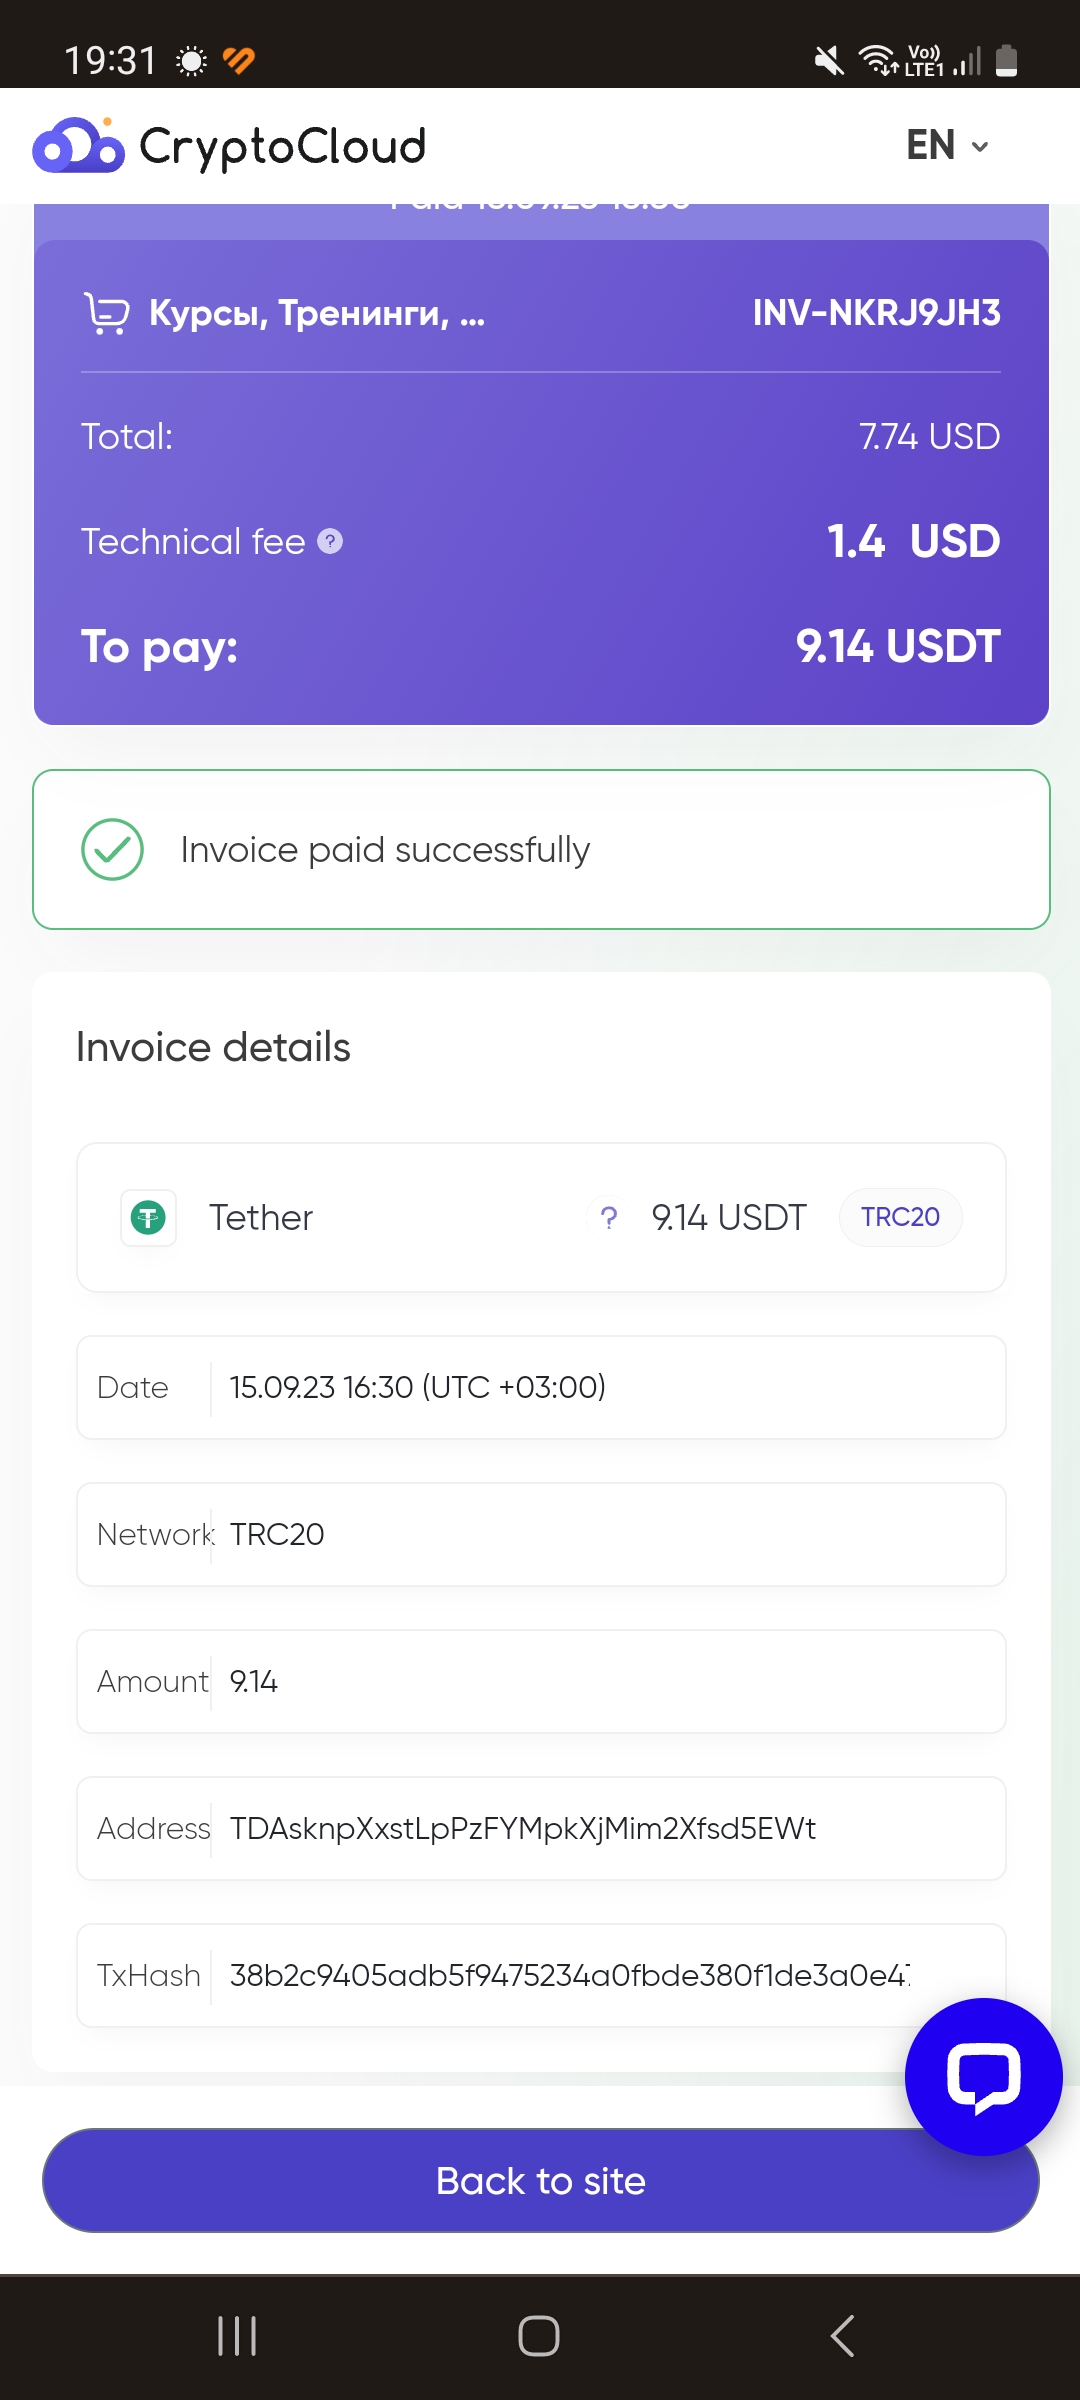Tap the shopping cart icon
This screenshot has height=2400, width=1080.
[107, 313]
